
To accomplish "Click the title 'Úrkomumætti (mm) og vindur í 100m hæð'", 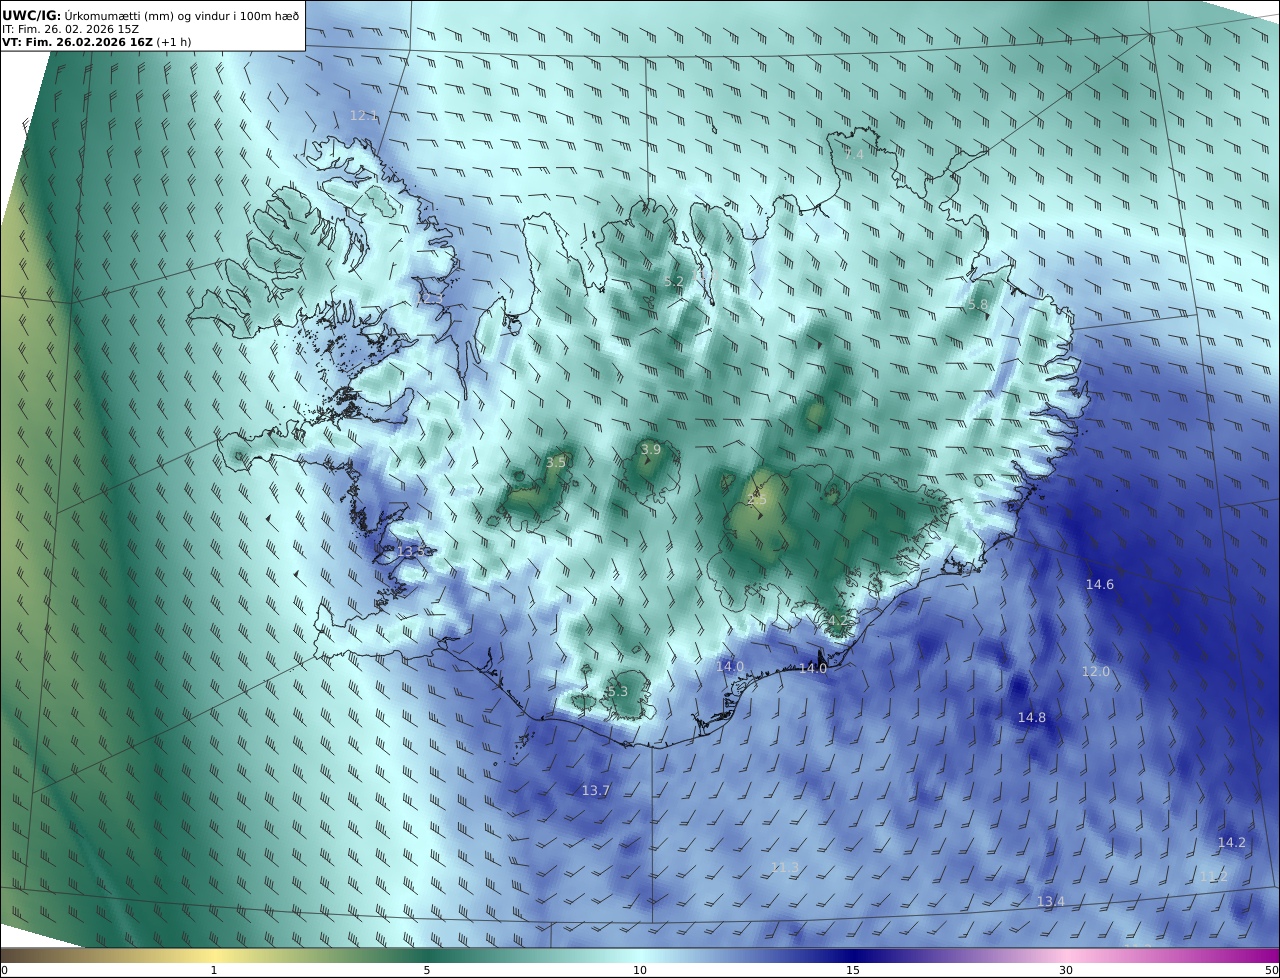I will pyautogui.click(x=182, y=15).
